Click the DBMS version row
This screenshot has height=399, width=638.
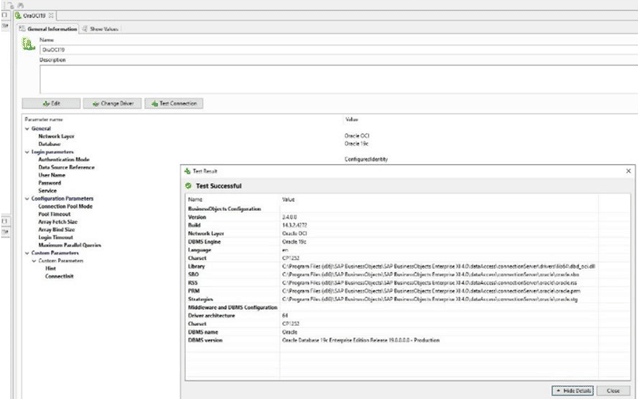point(407,340)
